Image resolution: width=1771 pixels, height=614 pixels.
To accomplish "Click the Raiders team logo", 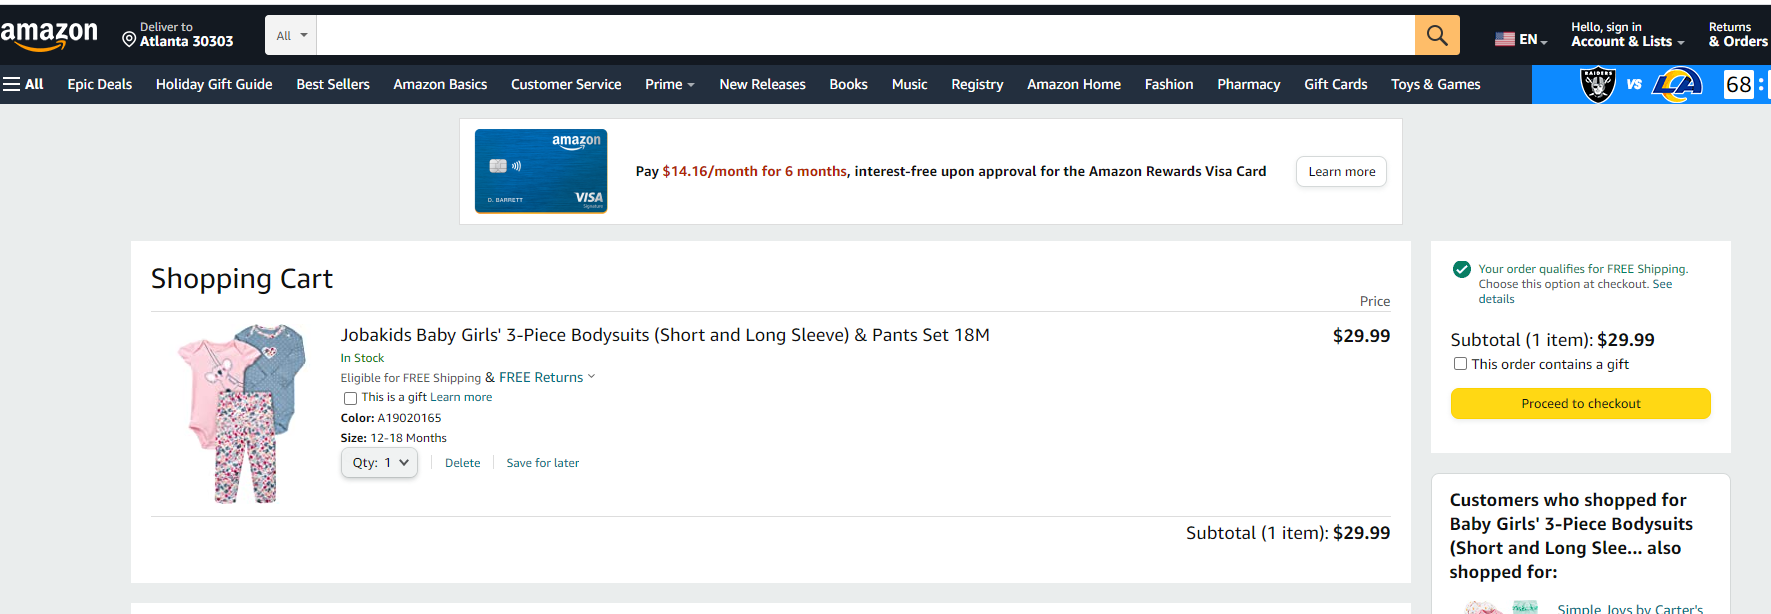I will tap(1597, 85).
